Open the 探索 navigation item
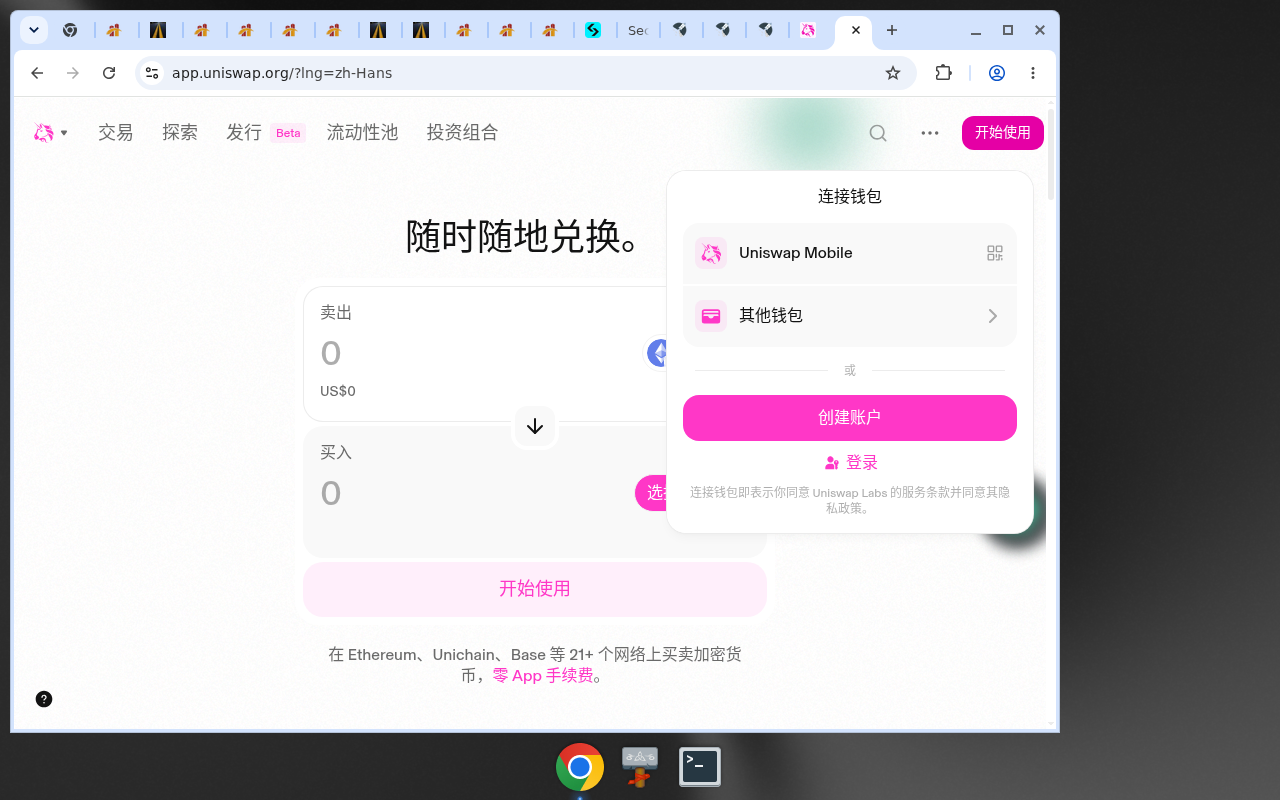Image resolution: width=1280 pixels, height=800 pixels. (x=180, y=132)
